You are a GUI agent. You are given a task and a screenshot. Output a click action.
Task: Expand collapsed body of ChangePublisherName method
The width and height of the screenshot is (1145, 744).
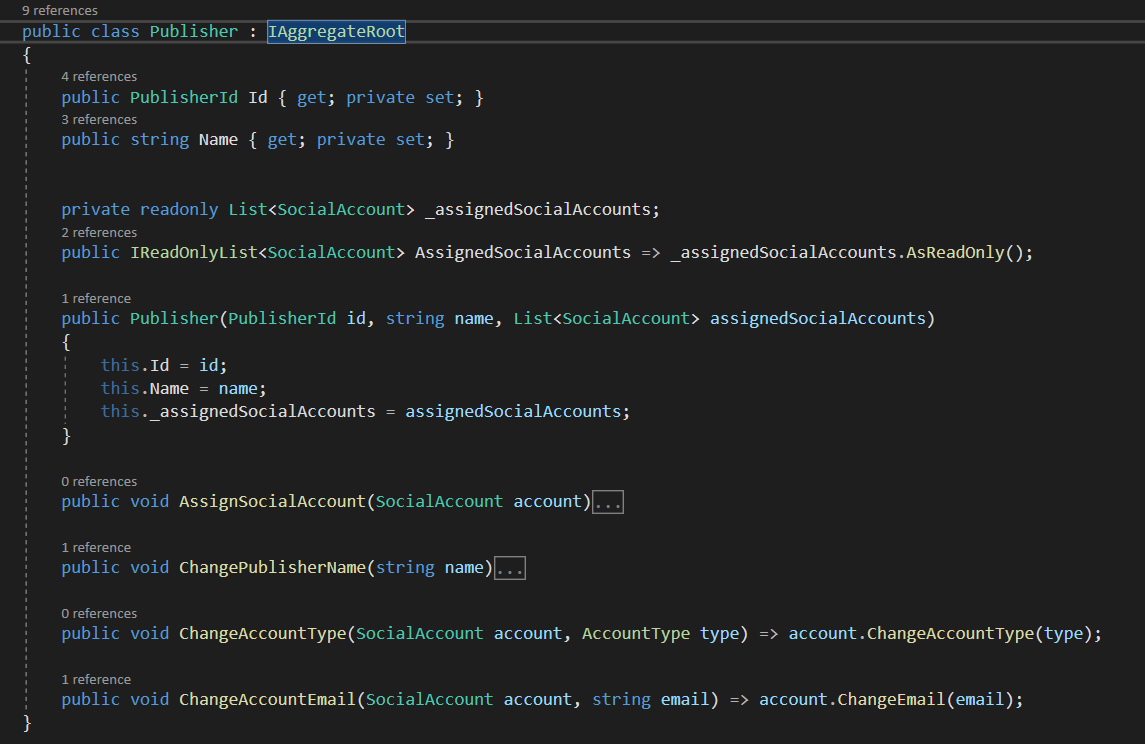point(510,568)
